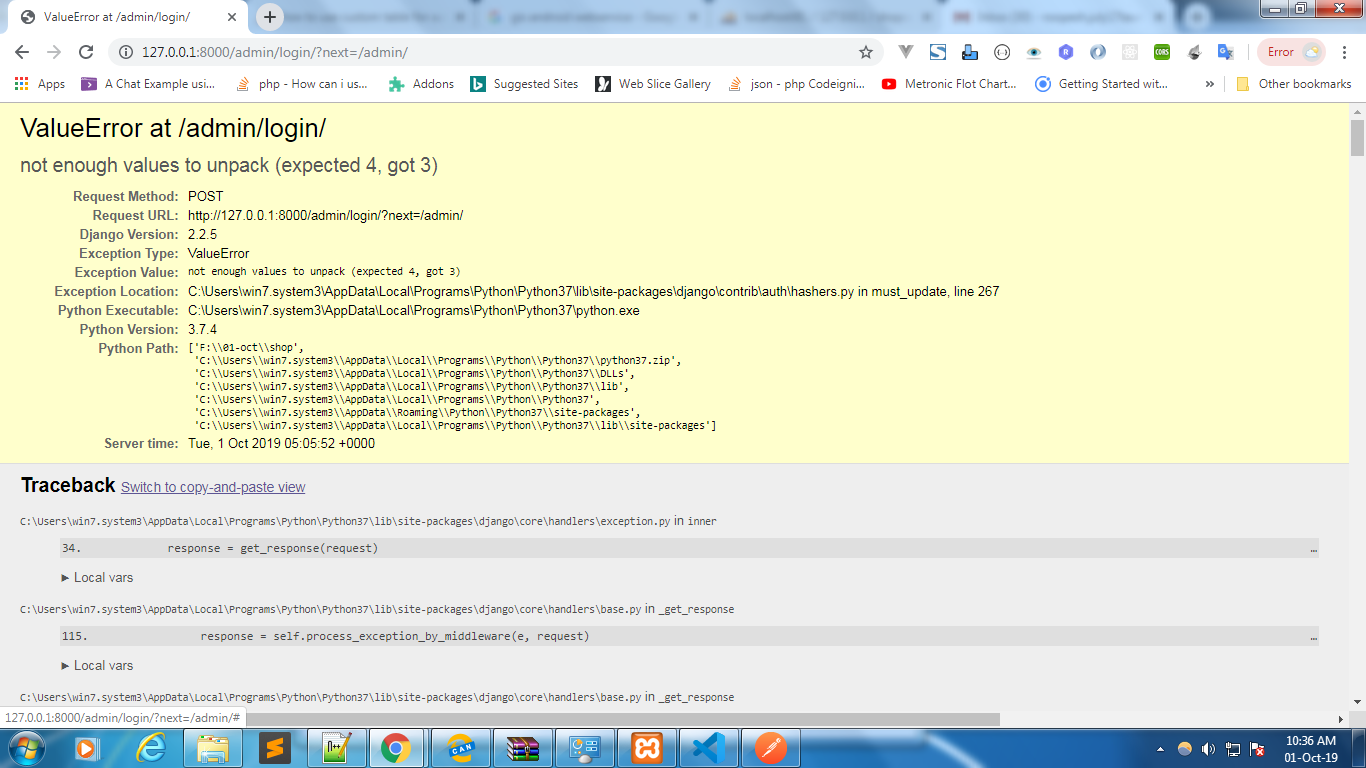This screenshot has height=768, width=1366.
Task: Toggle the ColorZilla eye extension
Action: pos(1035,51)
